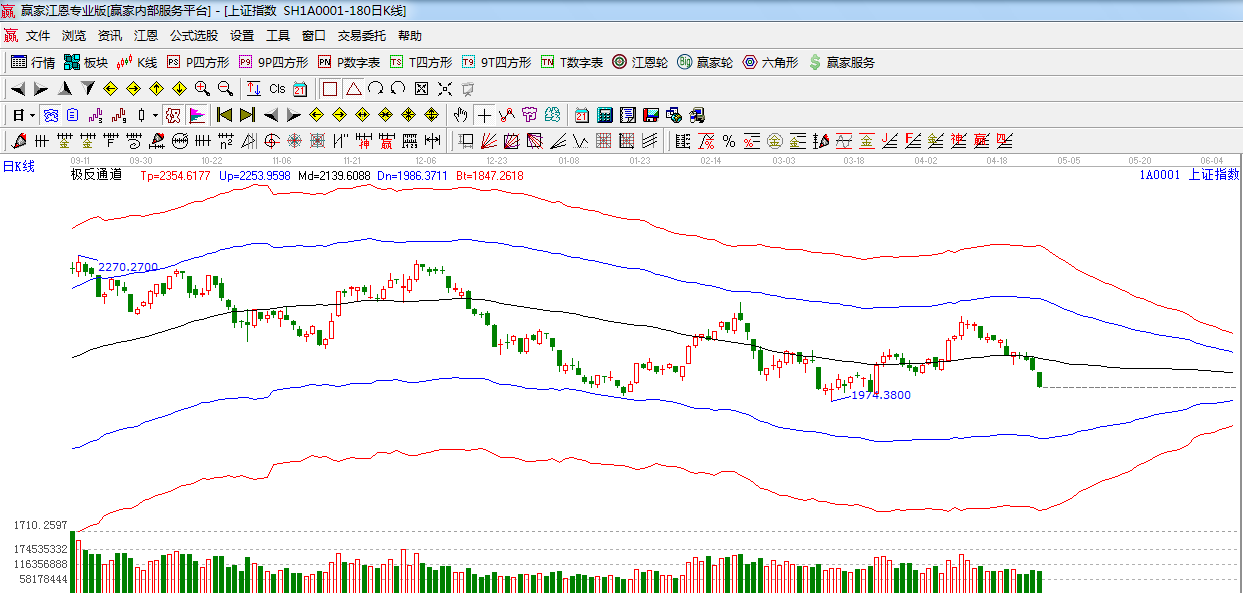
Task: Select the triangle drawing tool
Action: click(x=353, y=88)
